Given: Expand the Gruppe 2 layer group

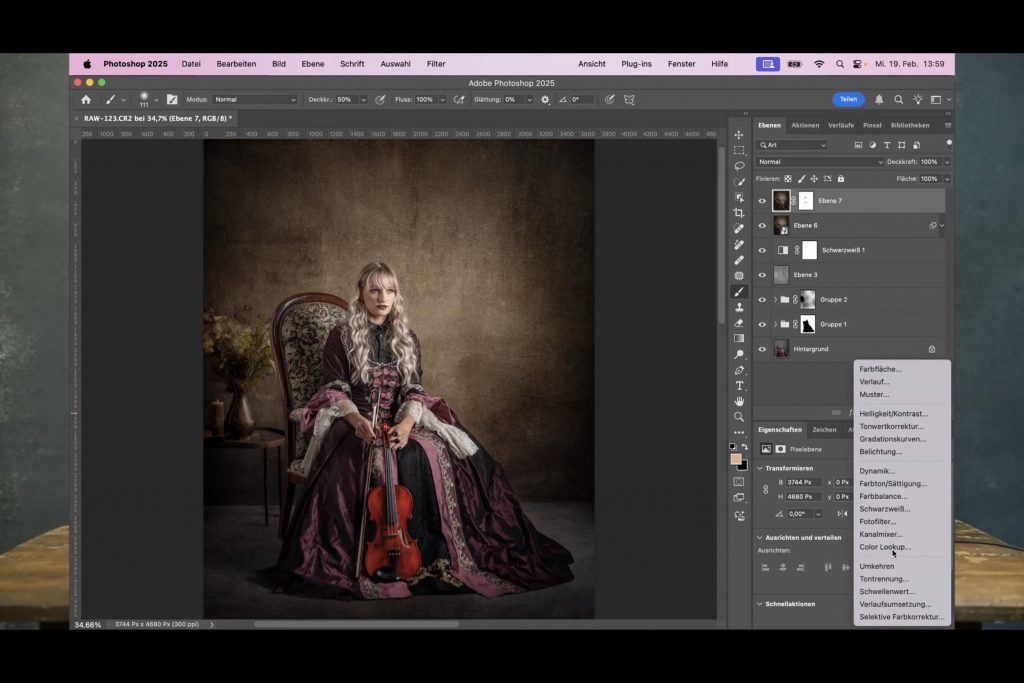Looking at the screenshot, I should point(775,300).
